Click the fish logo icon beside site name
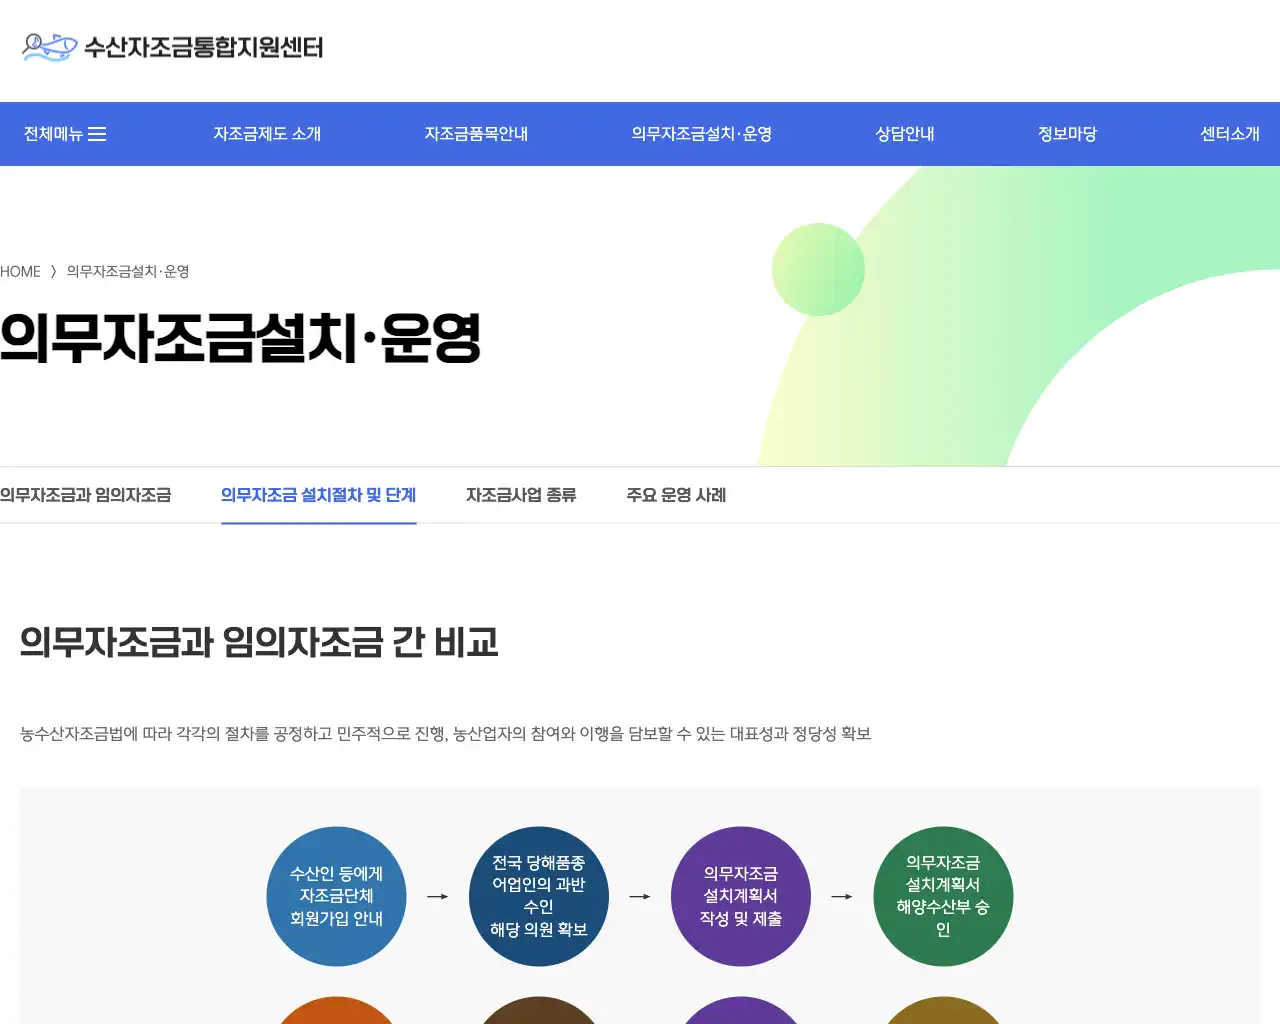1280x1024 pixels. coord(48,47)
